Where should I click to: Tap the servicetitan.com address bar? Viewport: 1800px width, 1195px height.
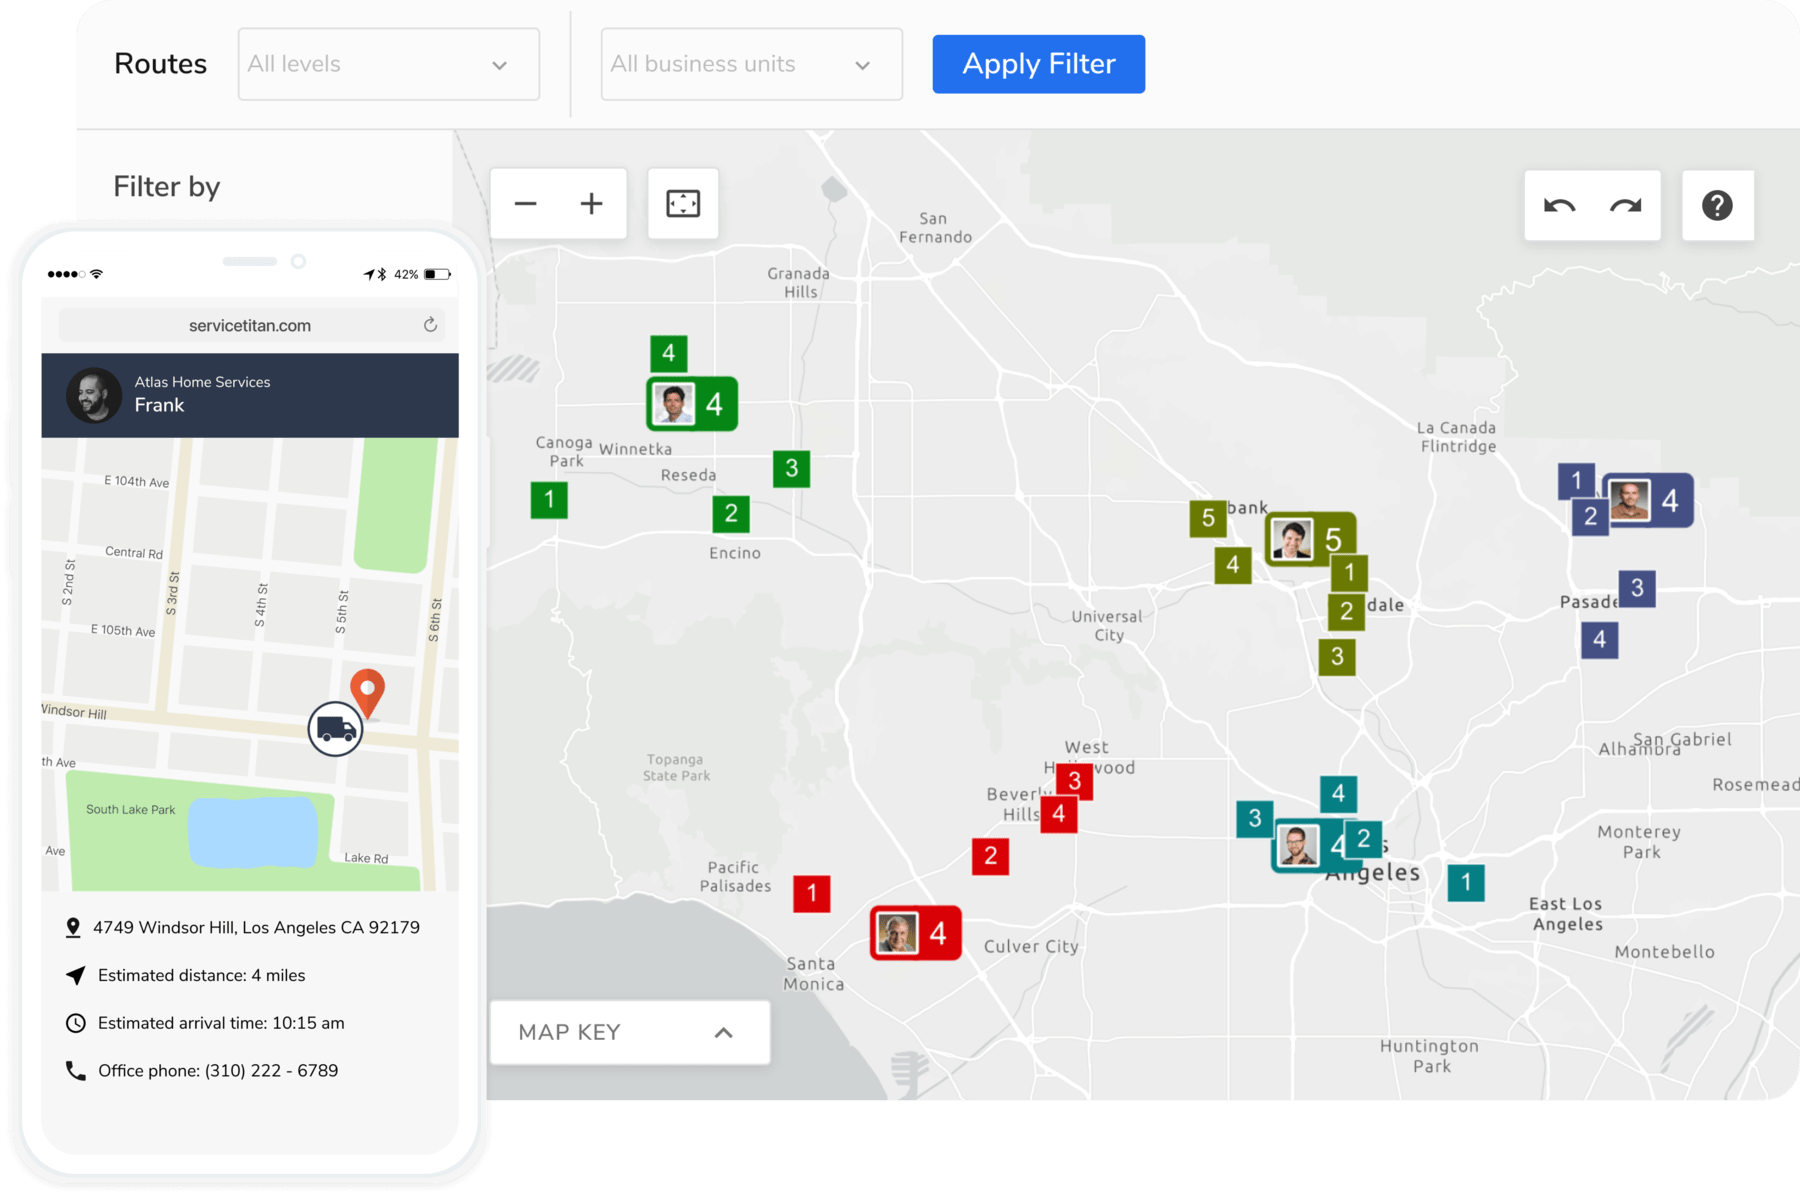250,325
